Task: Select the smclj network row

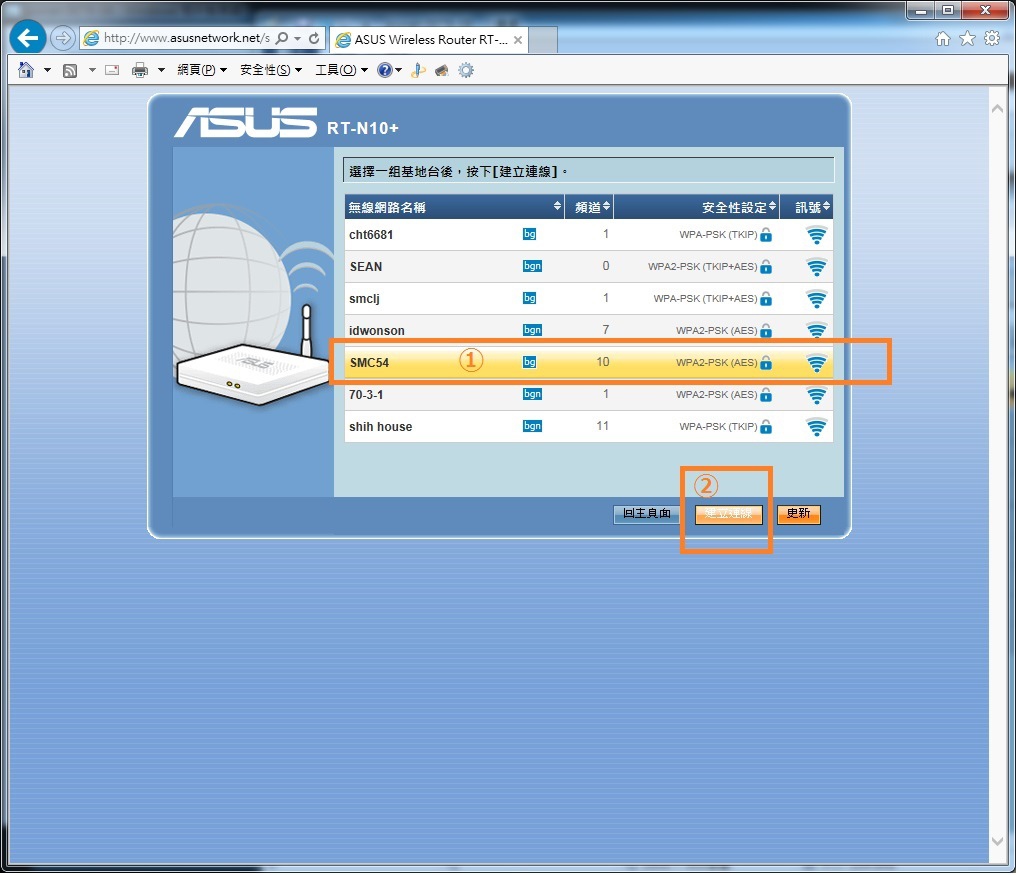Action: (588, 298)
